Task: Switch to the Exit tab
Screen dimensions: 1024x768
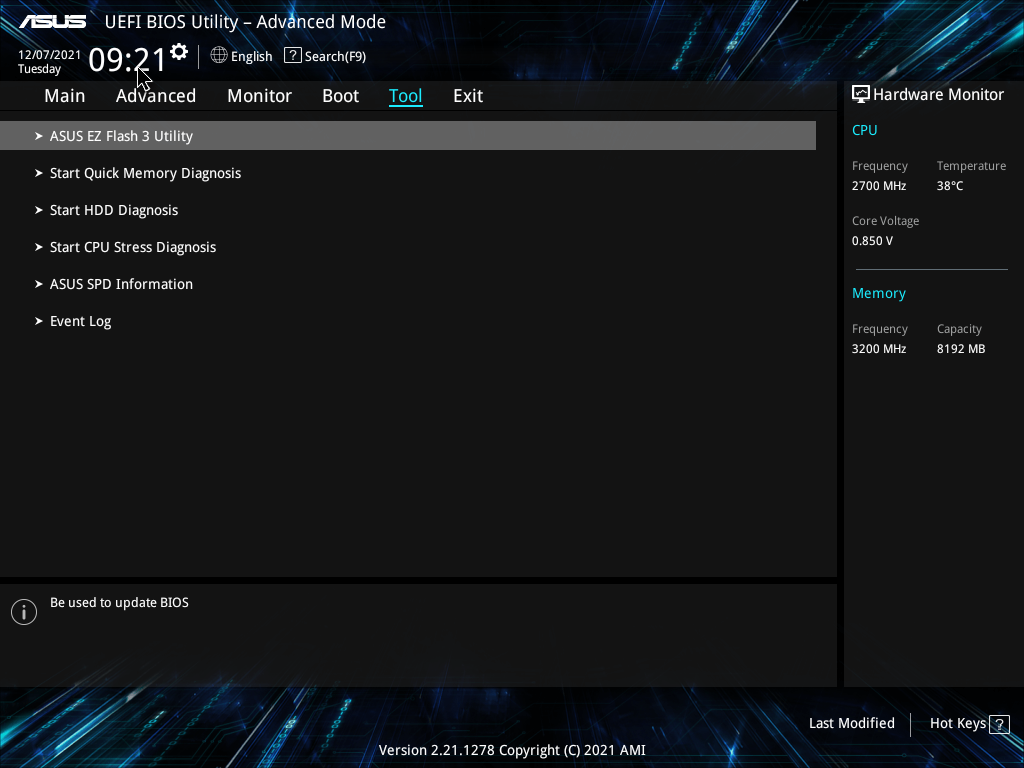Action: coord(468,95)
